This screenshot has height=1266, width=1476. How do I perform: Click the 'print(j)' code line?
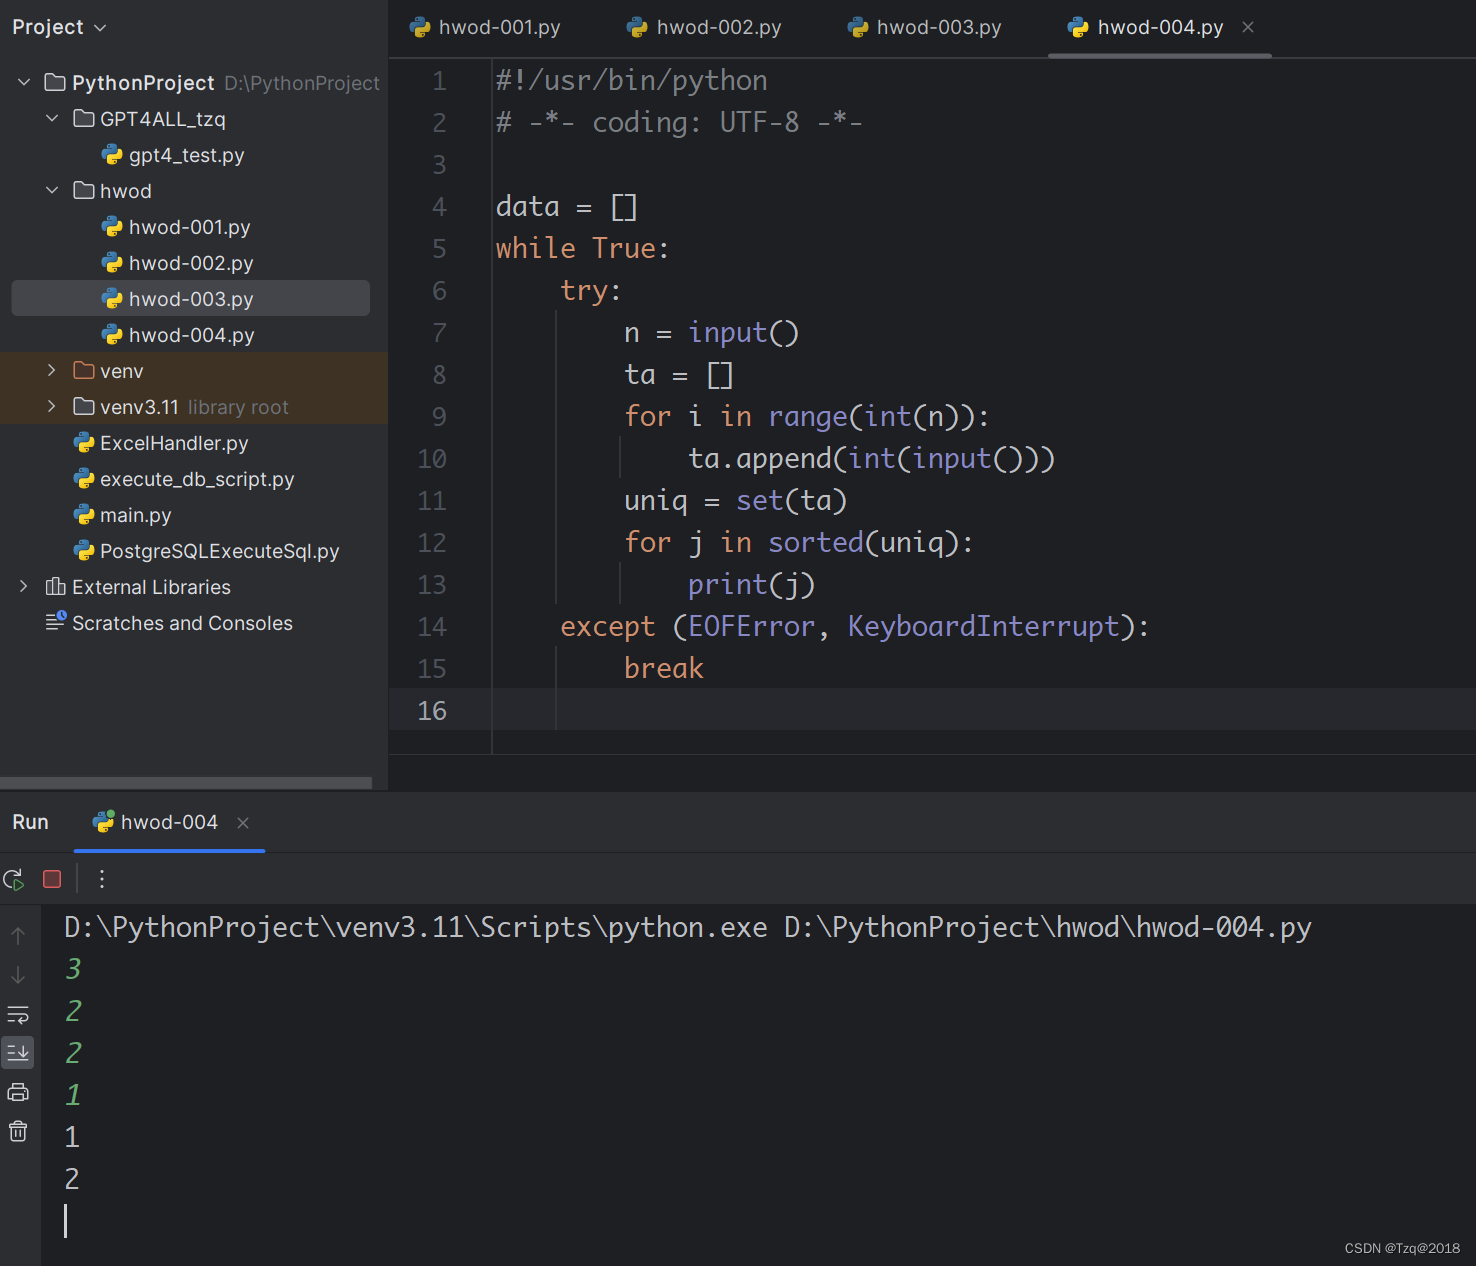point(751,584)
